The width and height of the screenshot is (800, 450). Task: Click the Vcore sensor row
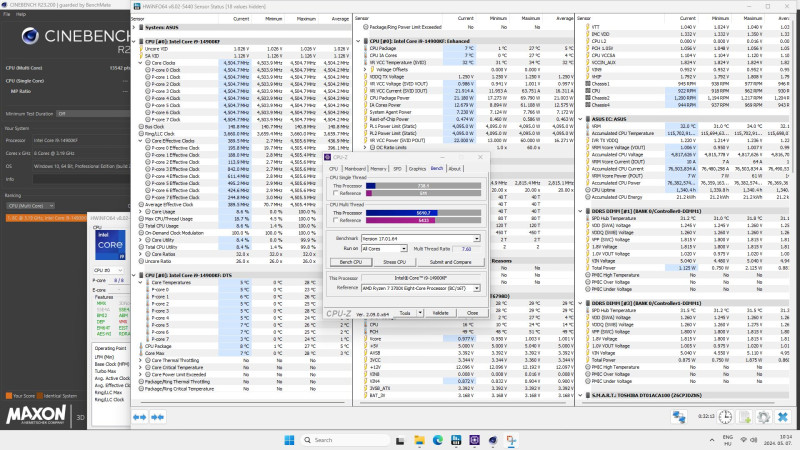pos(464,339)
